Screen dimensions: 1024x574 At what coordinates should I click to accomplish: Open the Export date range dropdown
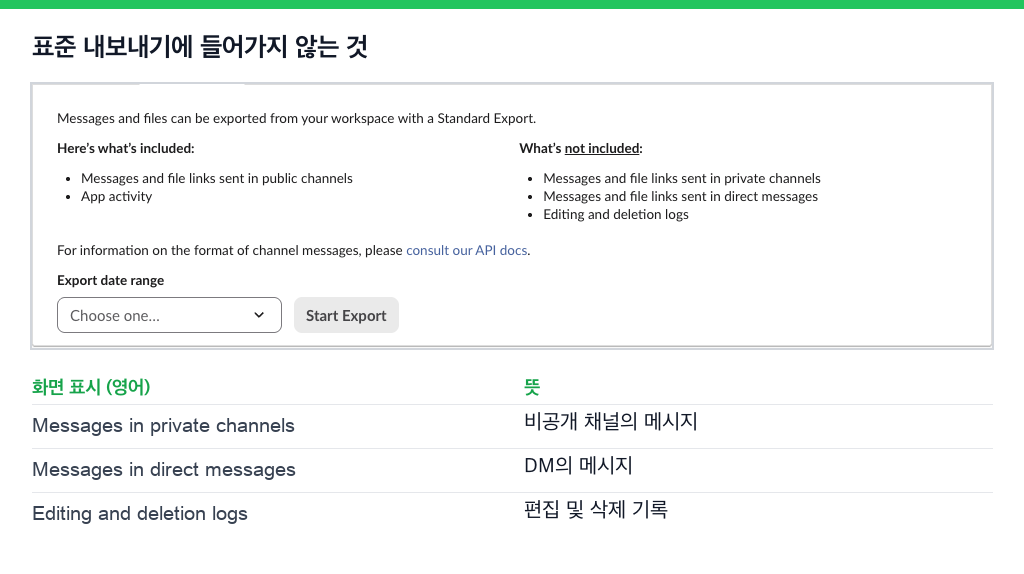tap(169, 315)
